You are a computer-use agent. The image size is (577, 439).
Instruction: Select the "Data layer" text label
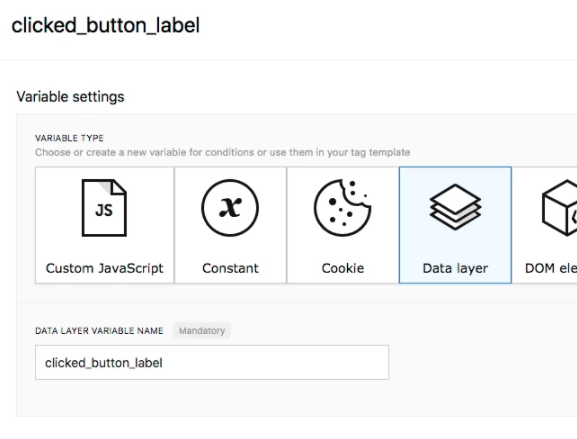tap(455, 269)
